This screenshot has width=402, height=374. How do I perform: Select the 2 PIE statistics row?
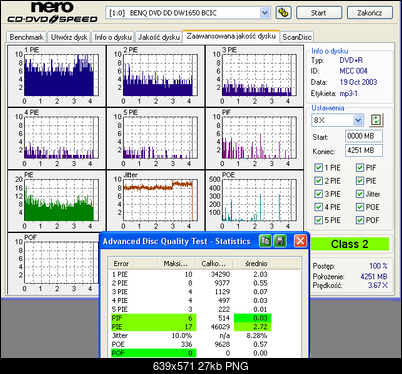point(192,283)
